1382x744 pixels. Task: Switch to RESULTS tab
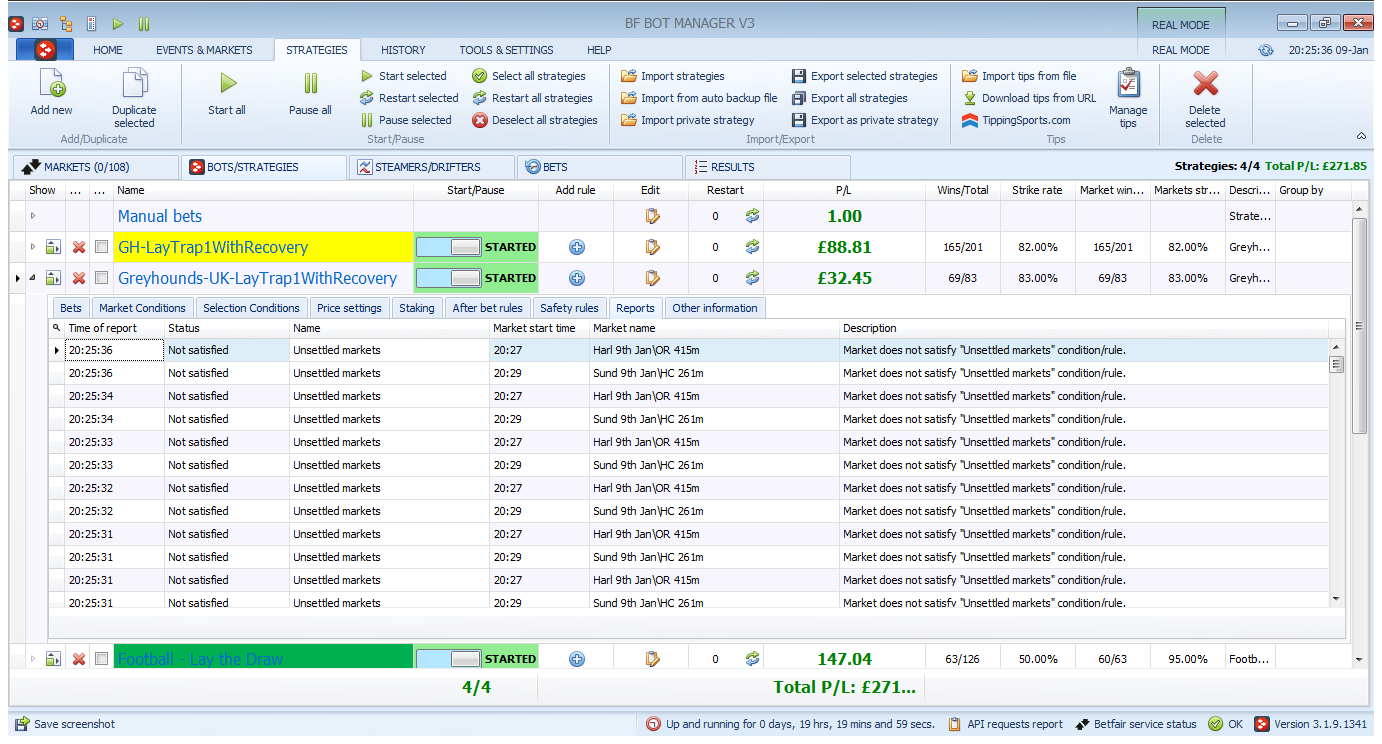(768, 167)
